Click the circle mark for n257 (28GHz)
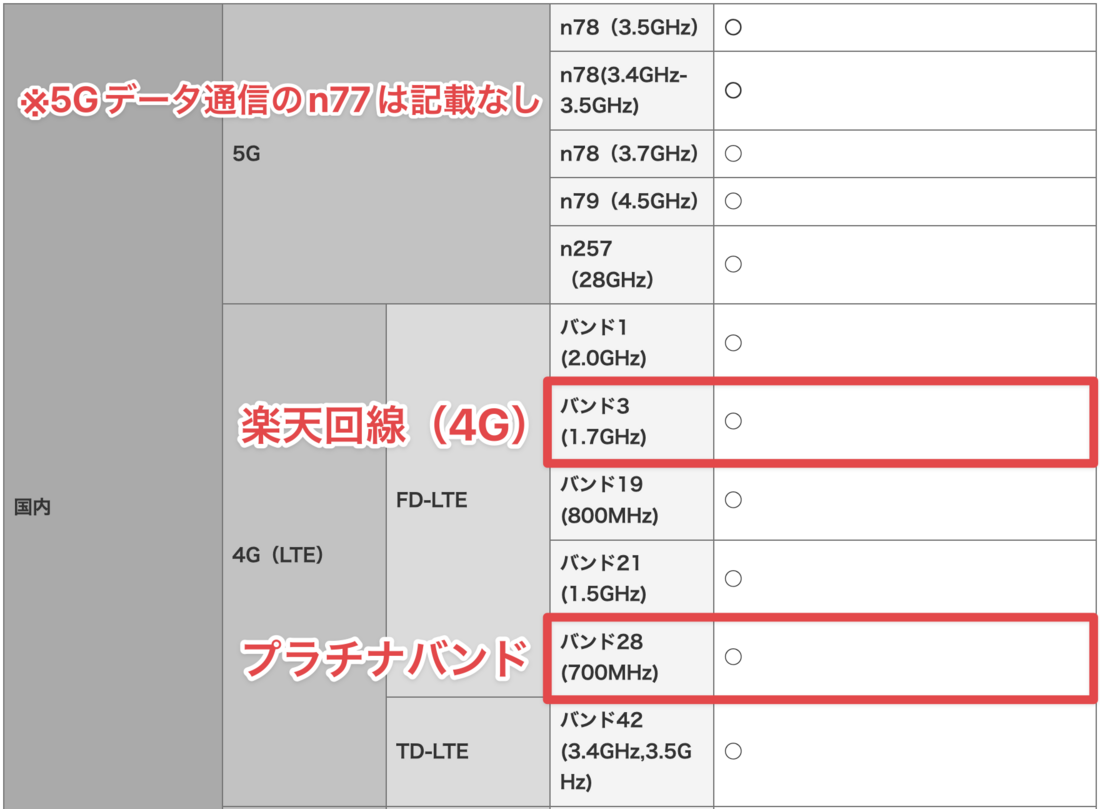The image size is (1100, 809). pos(733,265)
